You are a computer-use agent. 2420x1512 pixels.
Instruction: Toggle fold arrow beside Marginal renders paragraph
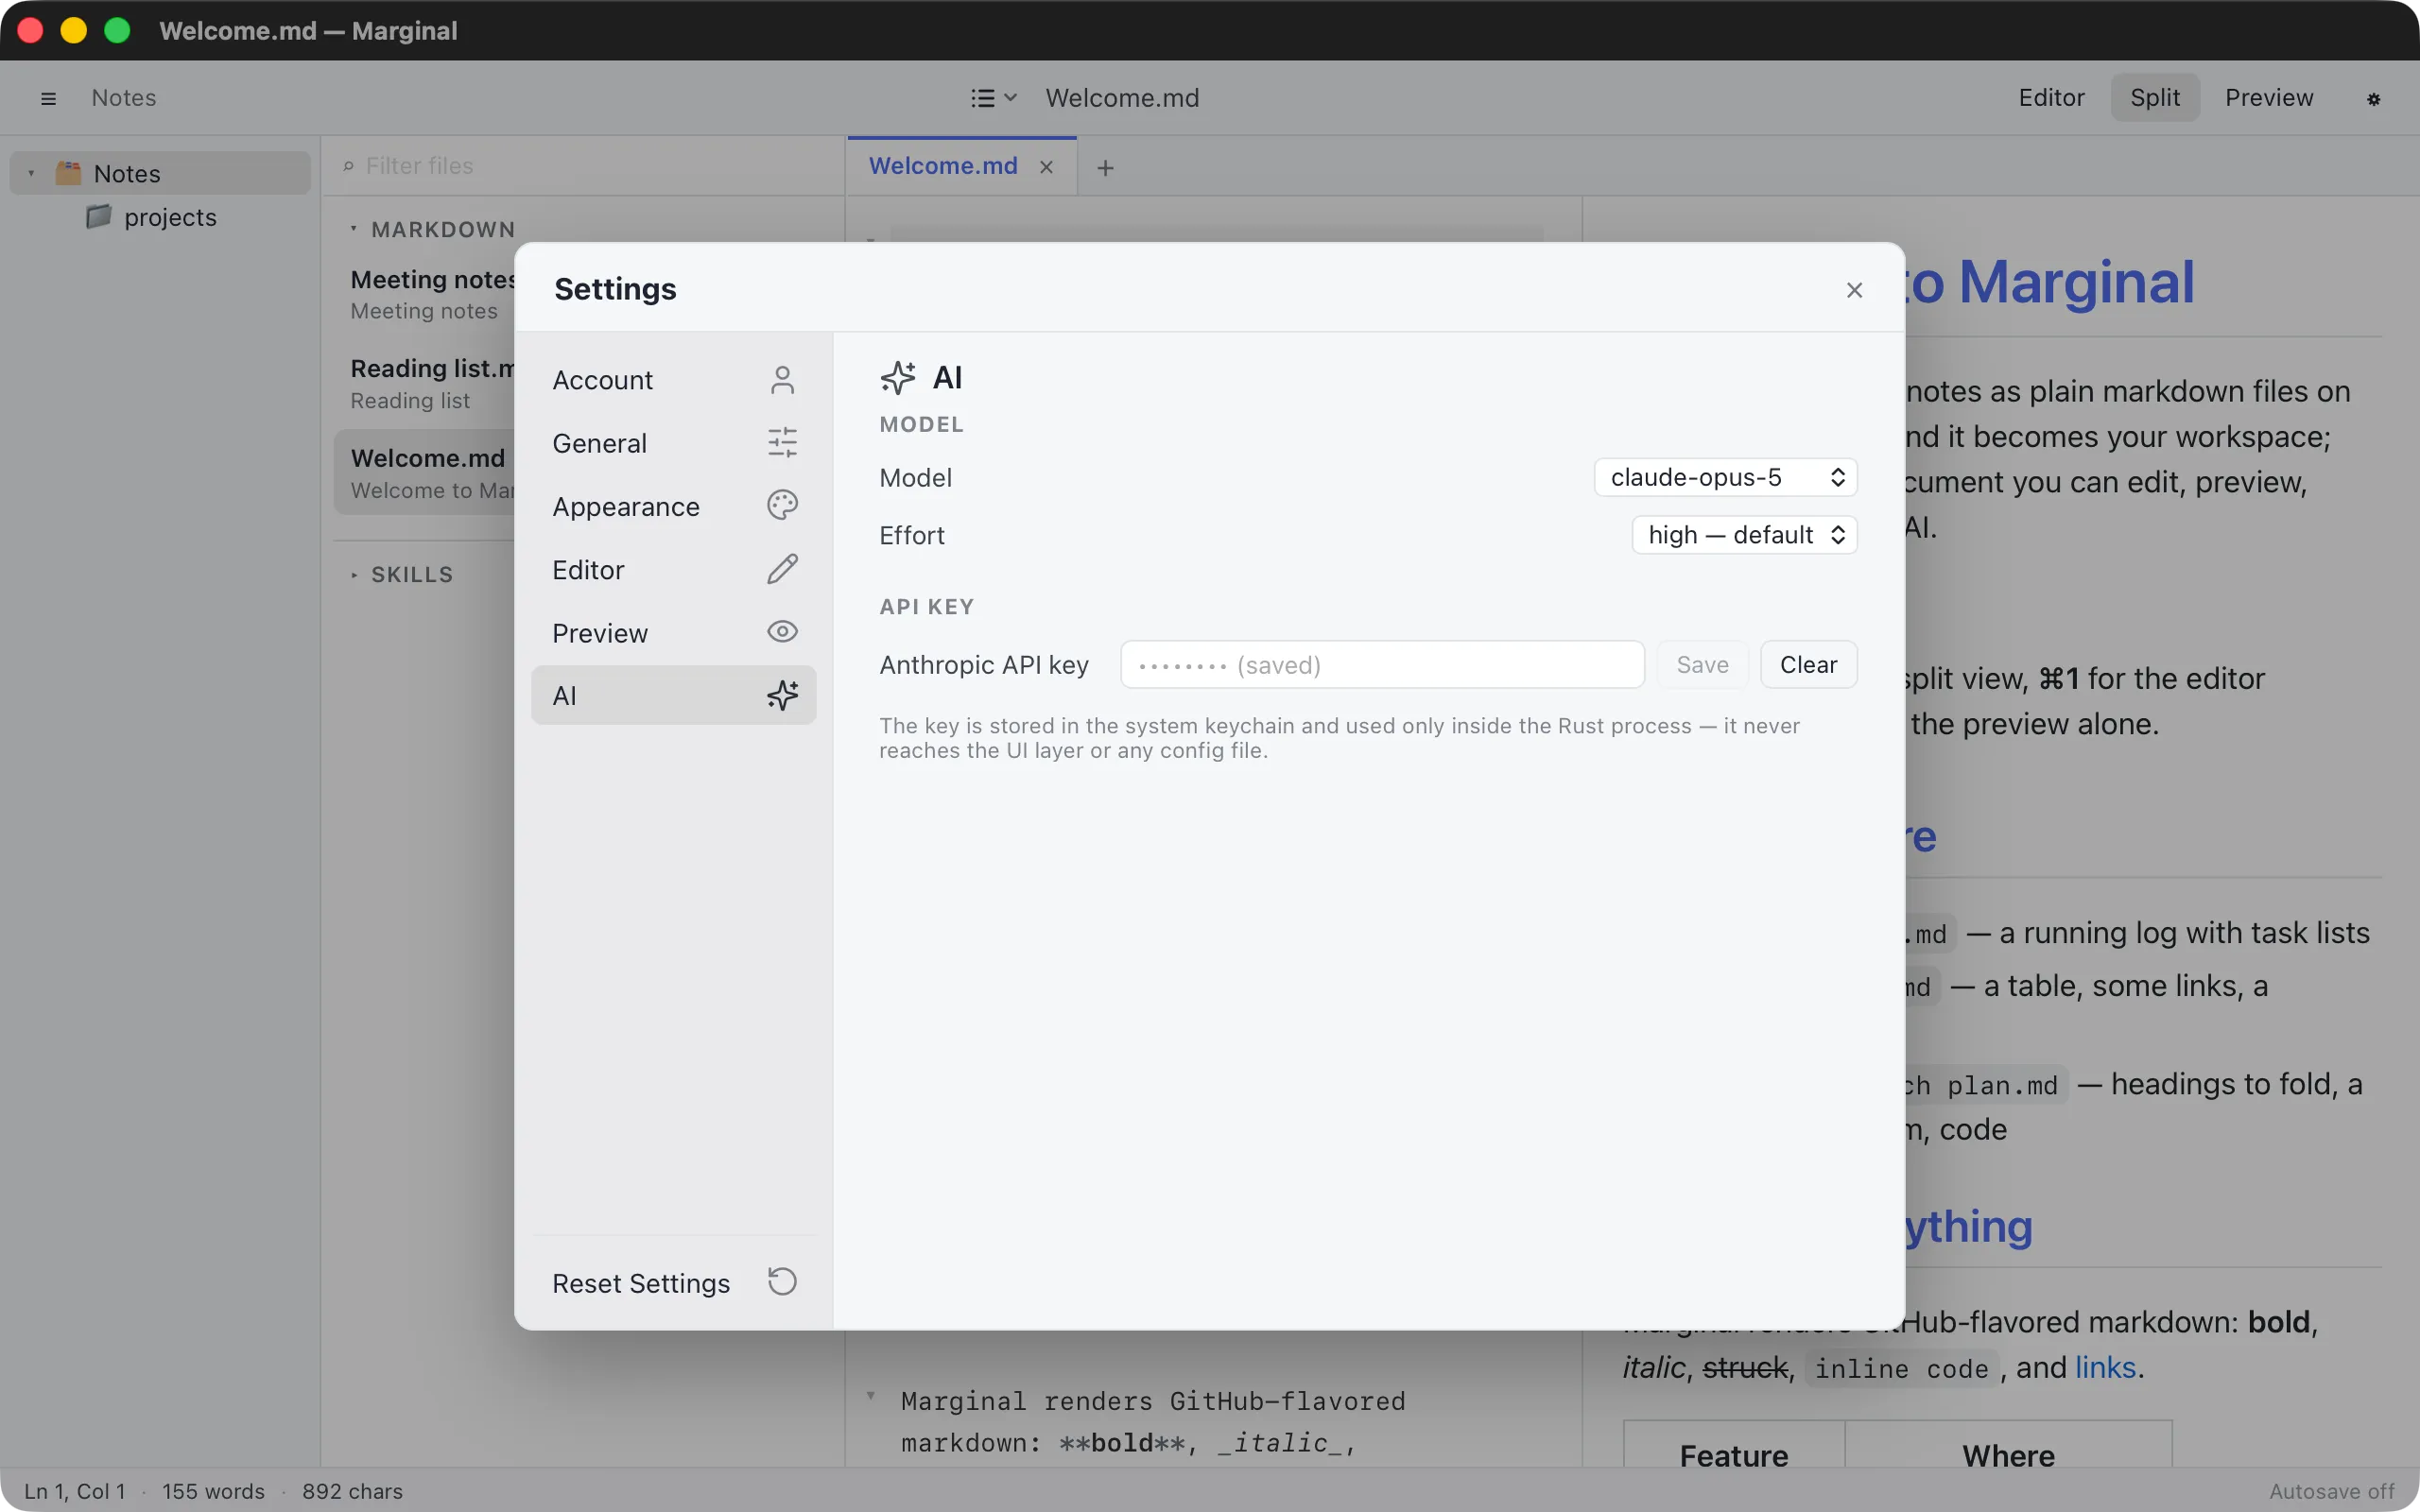(x=870, y=1396)
